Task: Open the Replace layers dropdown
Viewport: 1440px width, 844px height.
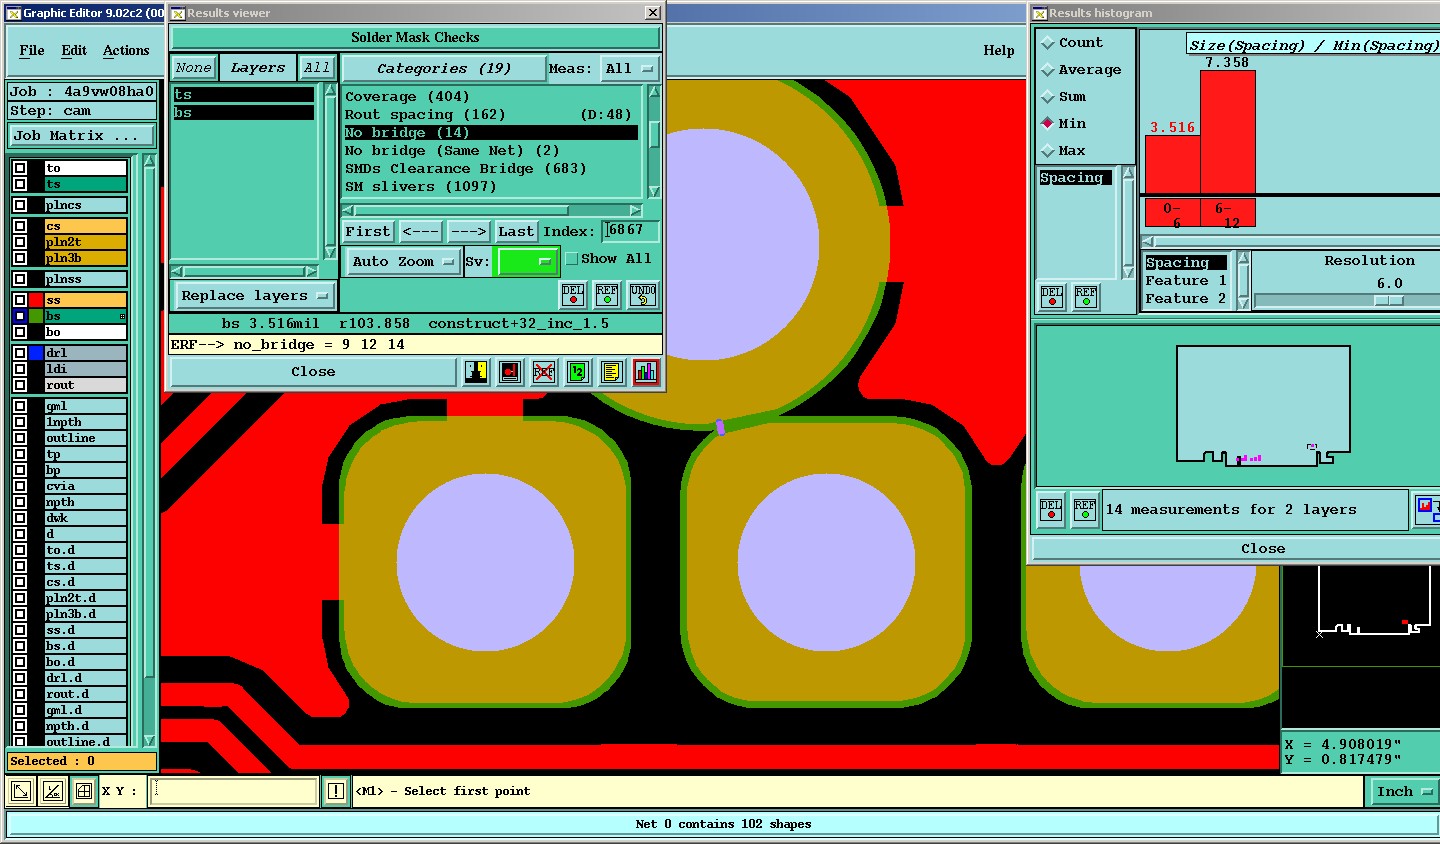Action: 255,296
